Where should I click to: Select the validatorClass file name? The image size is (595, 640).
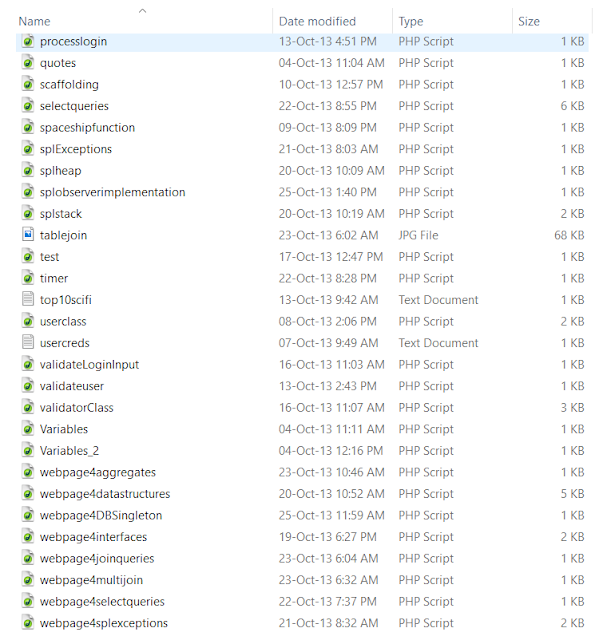pos(76,408)
